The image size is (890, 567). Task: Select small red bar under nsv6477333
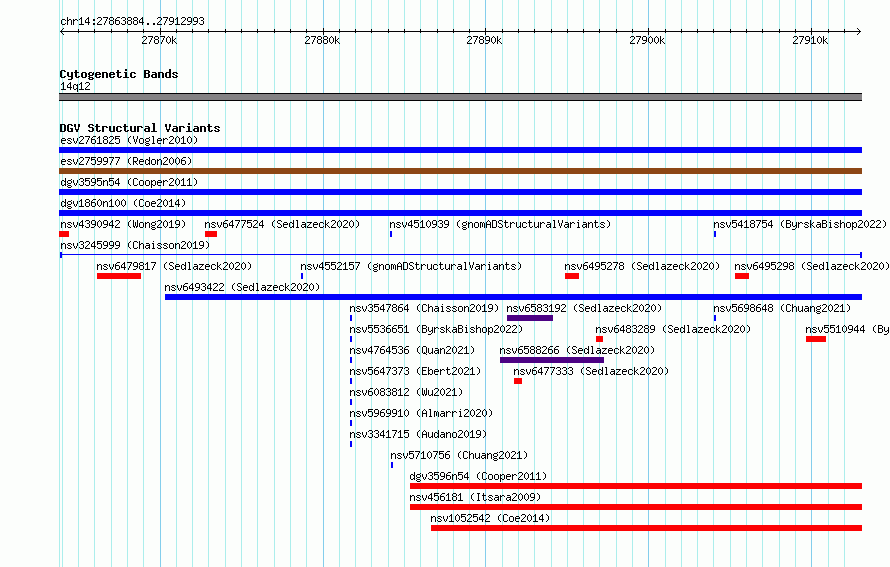(518, 381)
